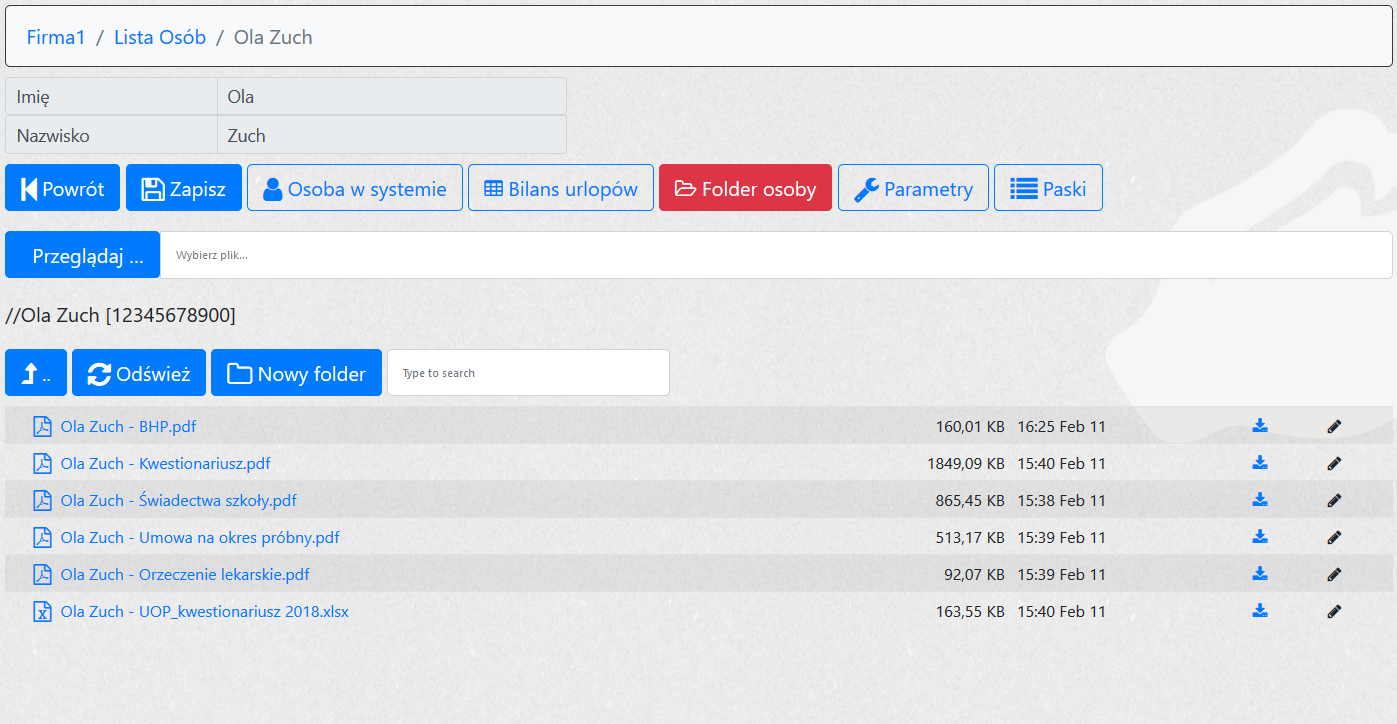Screen dimensions: 1397x724
Task: Create a new folder with Nowy folder
Action: coord(296,373)
